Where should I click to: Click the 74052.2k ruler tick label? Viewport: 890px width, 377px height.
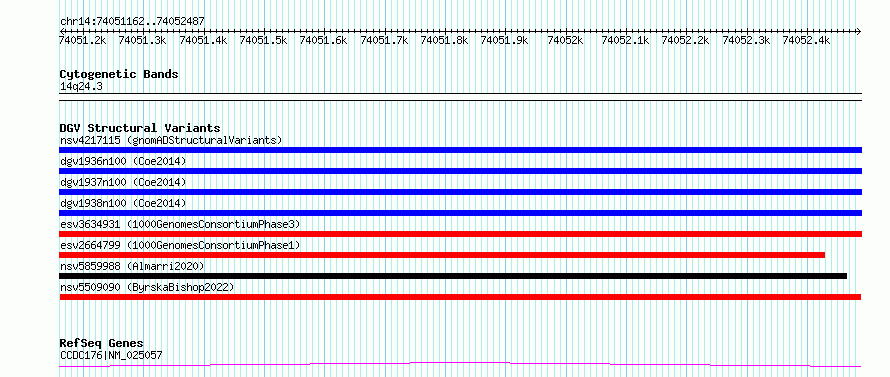click(x=686, y=40)
